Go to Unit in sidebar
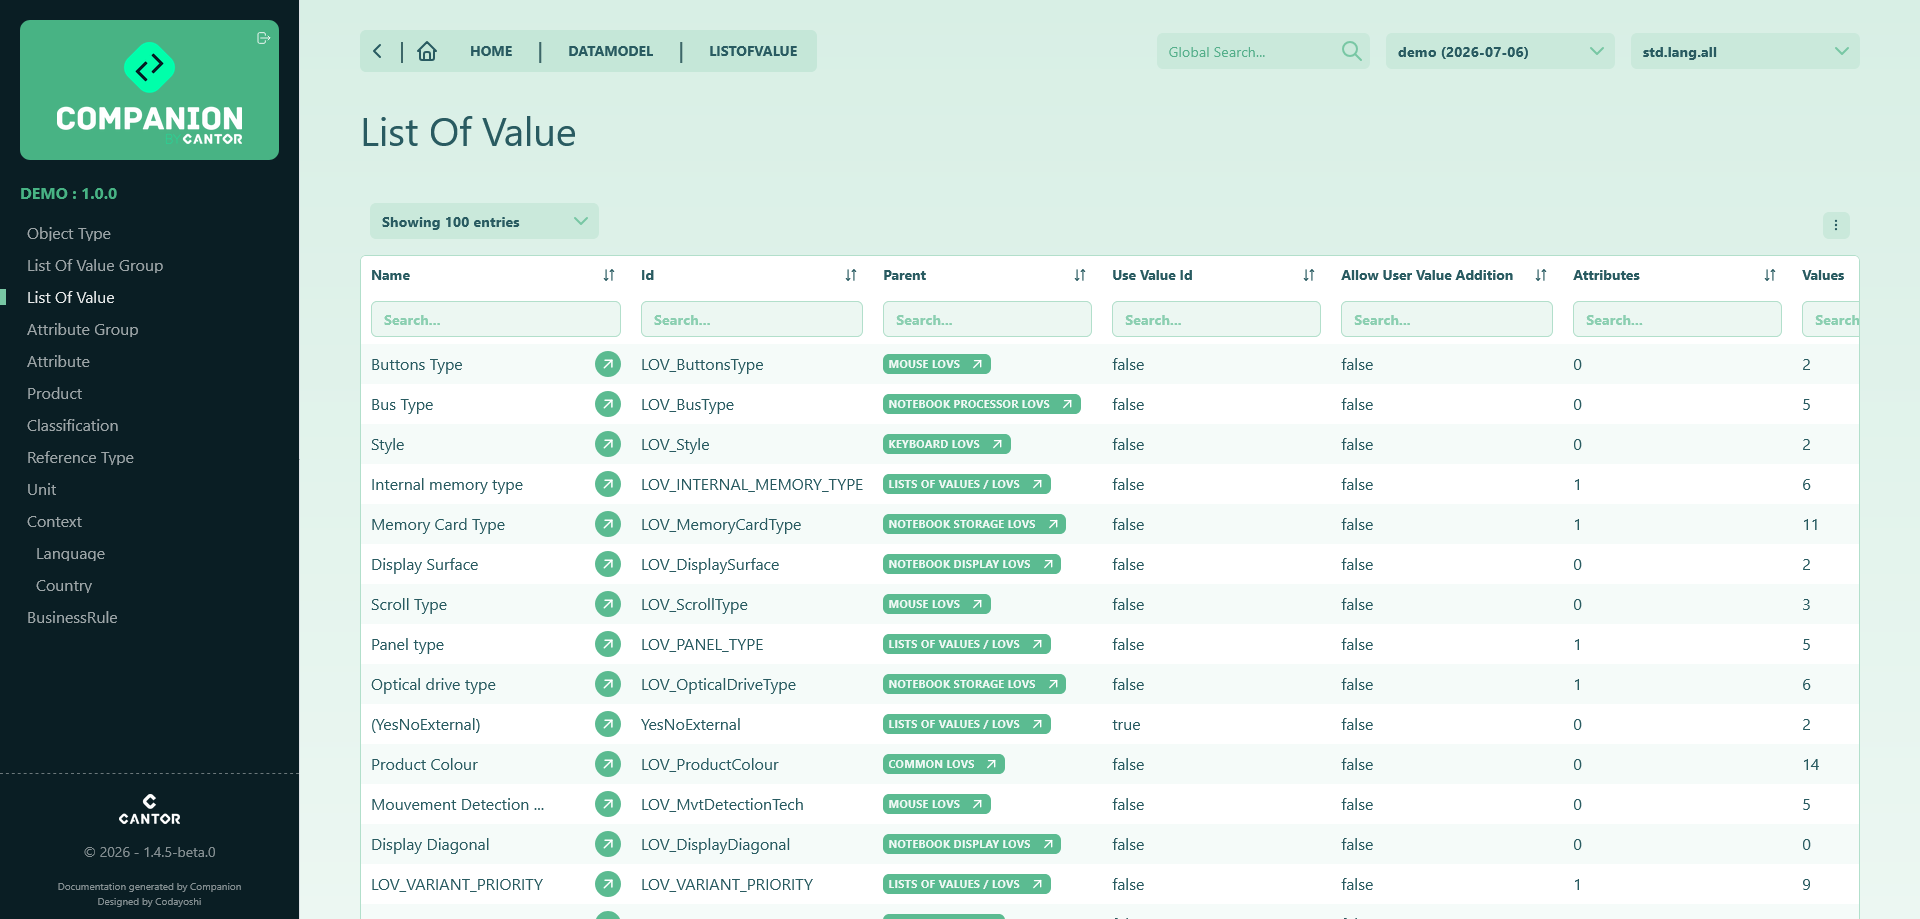The height and width of the screenshot is (919, 1920). [41, 489]
